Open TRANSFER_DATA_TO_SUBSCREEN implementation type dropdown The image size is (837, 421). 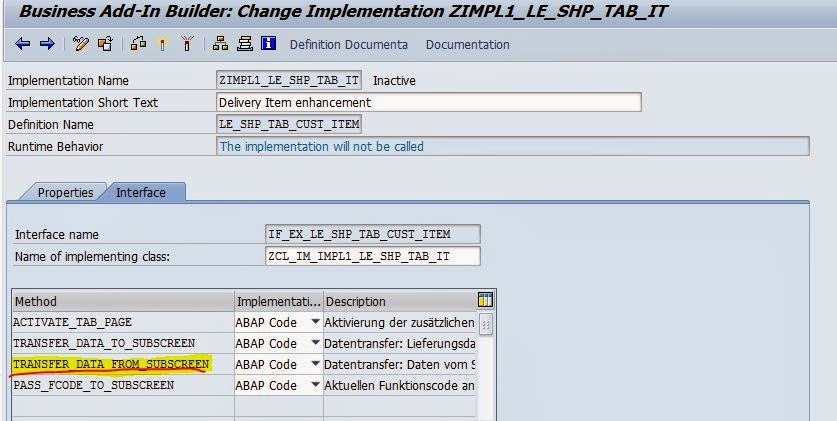click(x=315, y=343)
